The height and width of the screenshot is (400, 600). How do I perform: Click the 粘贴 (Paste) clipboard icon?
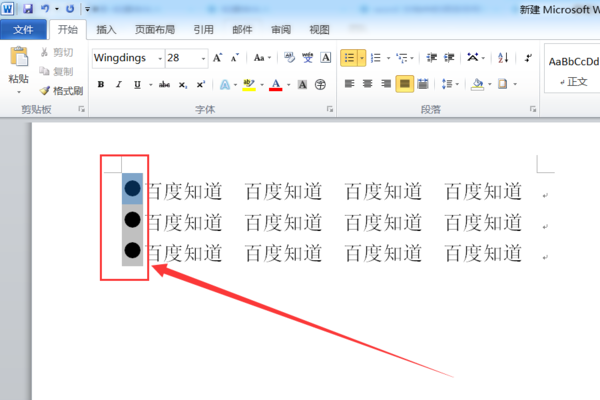click(x=19, y=57)
